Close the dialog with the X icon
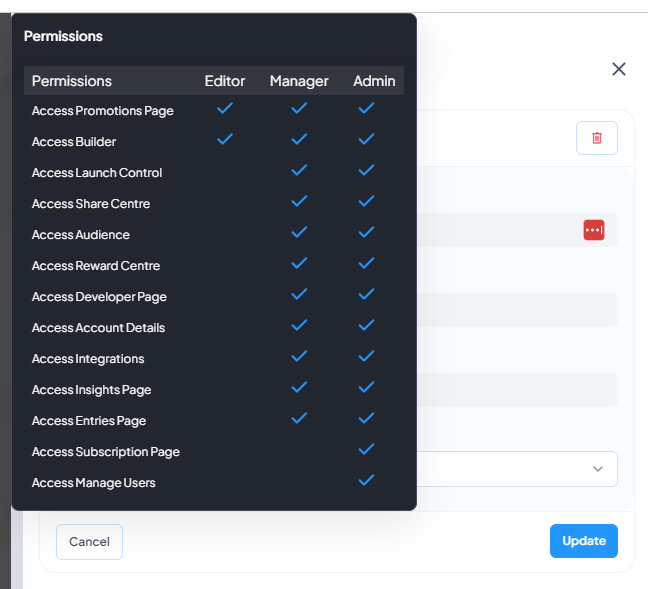 point(619,69)
